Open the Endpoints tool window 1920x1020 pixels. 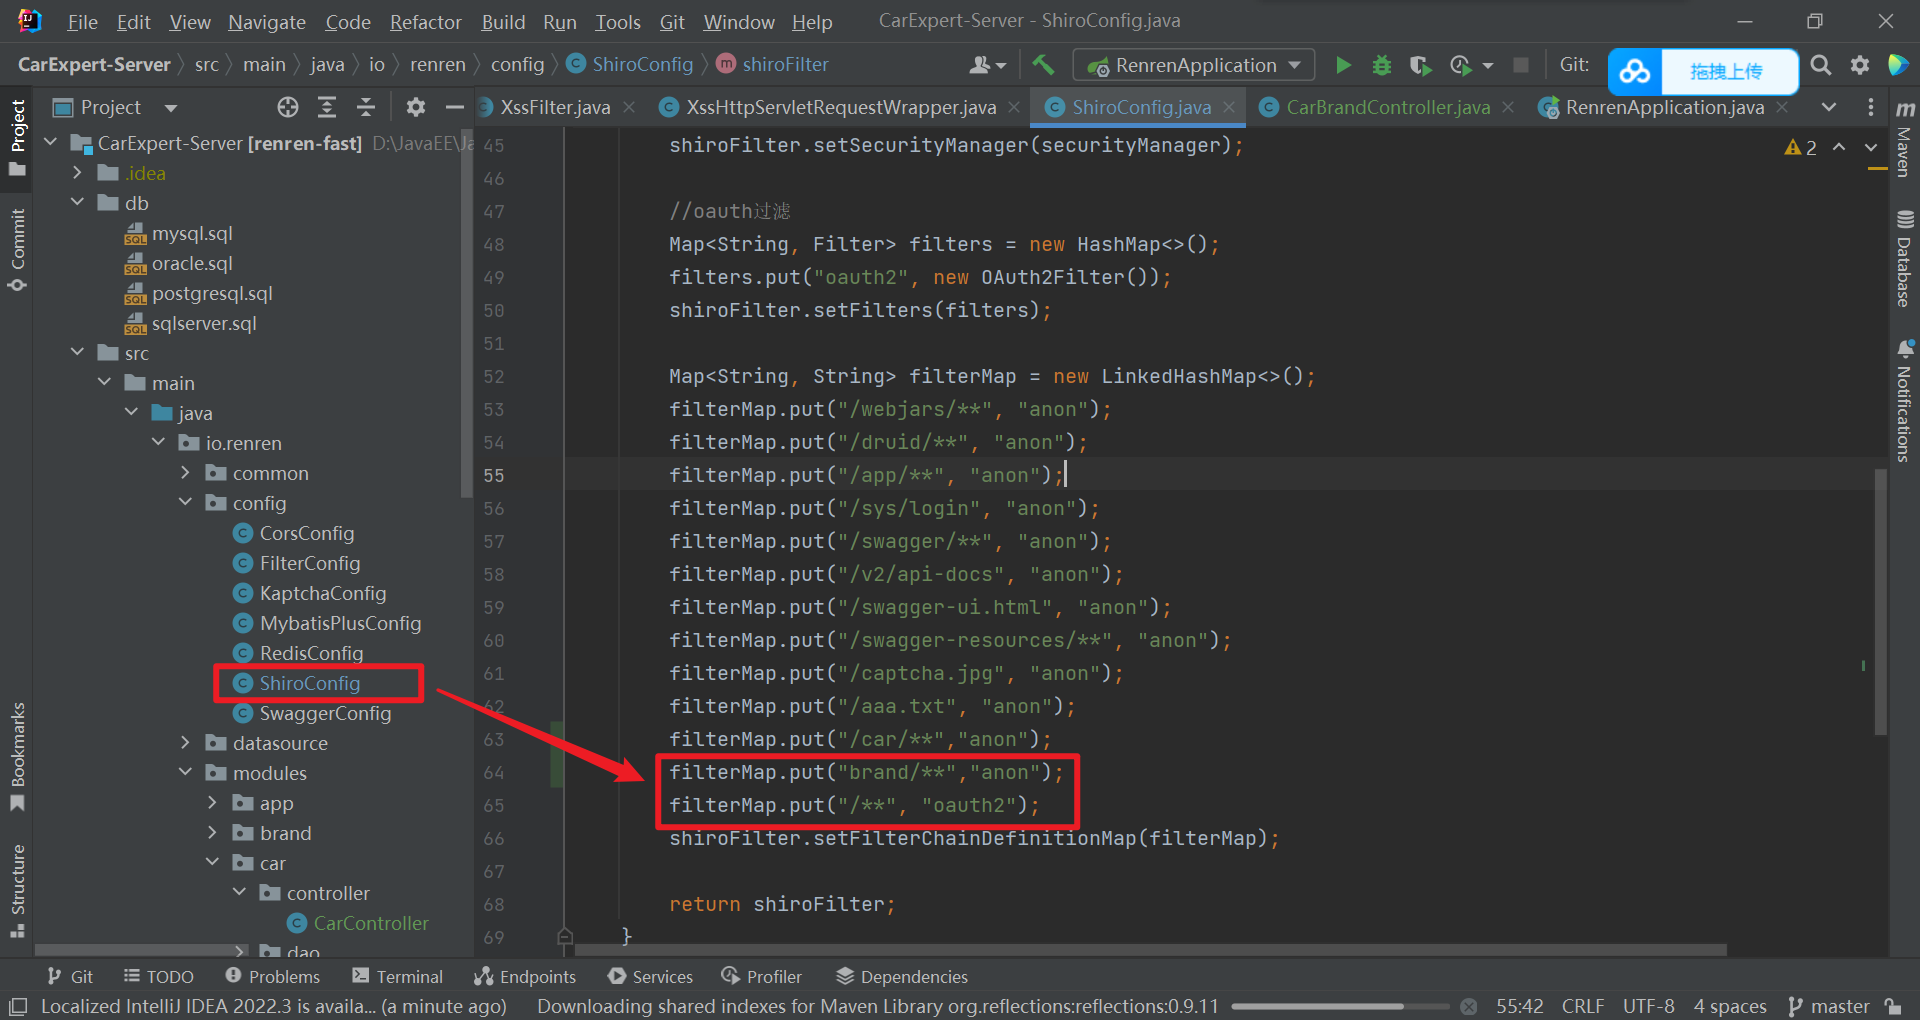click(525, 976)
